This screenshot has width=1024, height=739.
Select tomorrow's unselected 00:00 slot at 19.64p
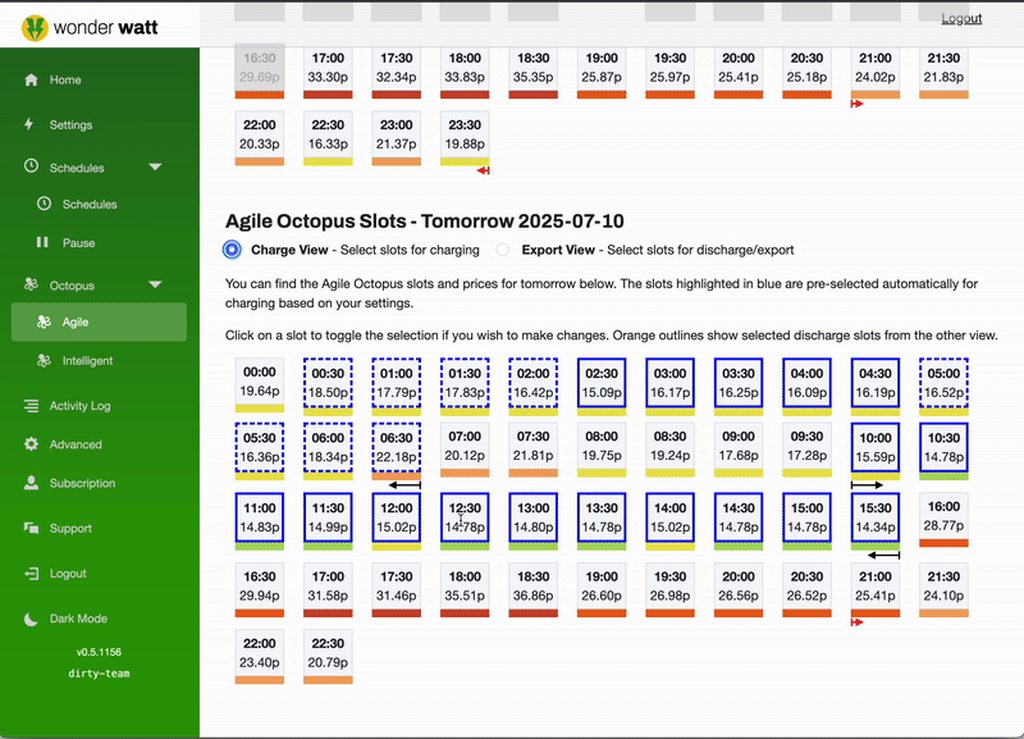[259, 383]
